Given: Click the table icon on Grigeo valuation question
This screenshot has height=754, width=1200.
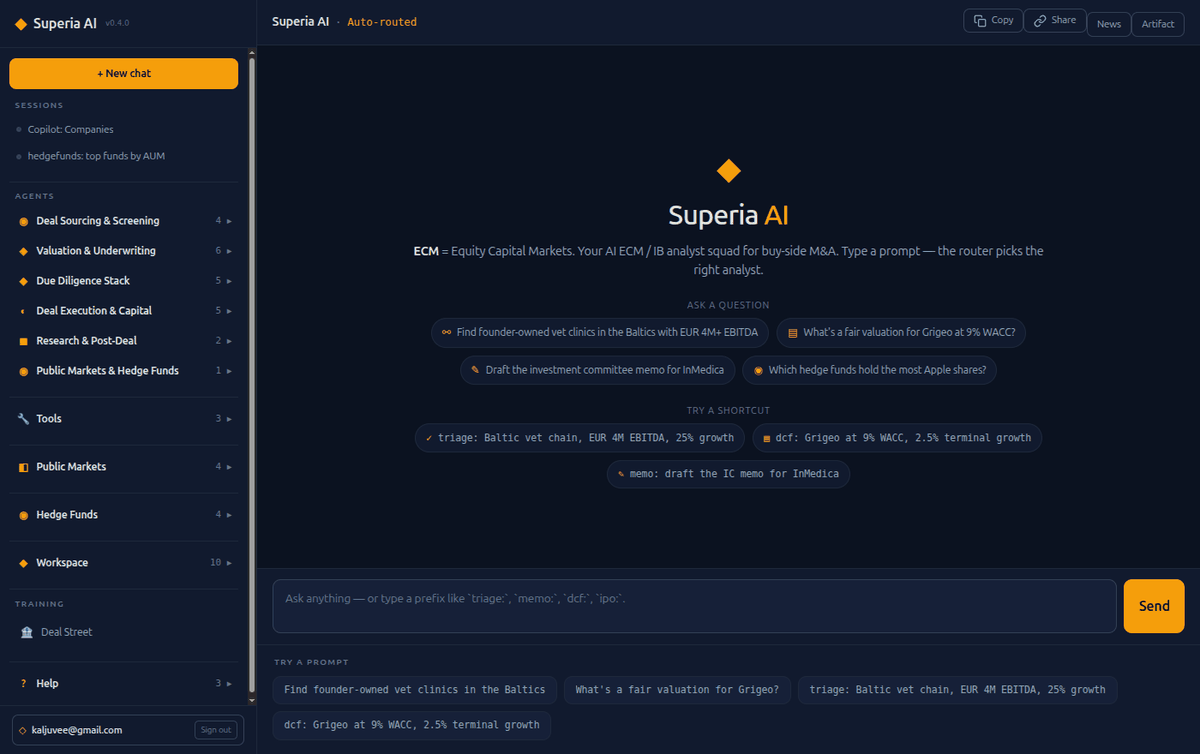Looking at the screenshot, I should click(793, 333).
